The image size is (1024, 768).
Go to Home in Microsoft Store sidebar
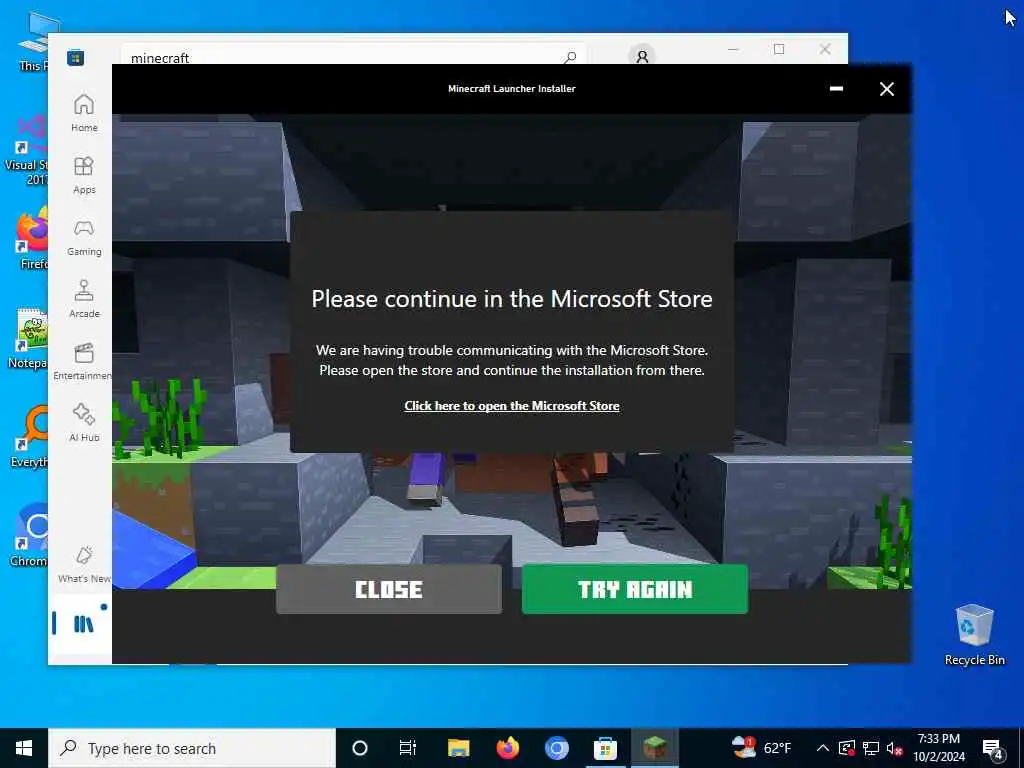click(x=84, y=113)
